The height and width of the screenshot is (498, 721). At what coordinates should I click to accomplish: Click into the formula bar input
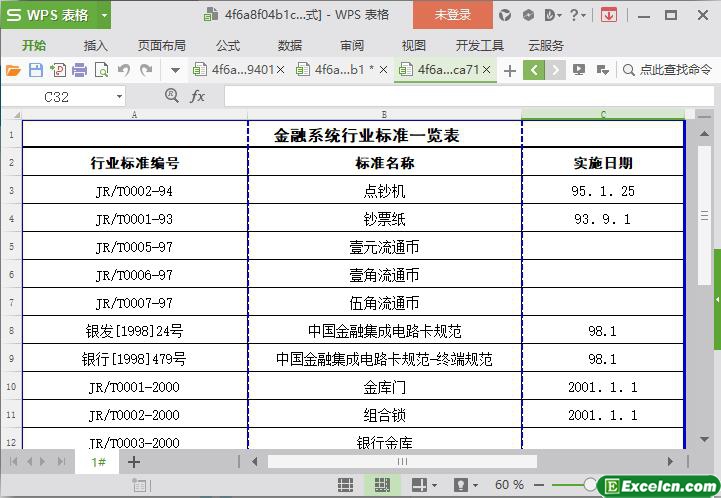coord(469,97)
